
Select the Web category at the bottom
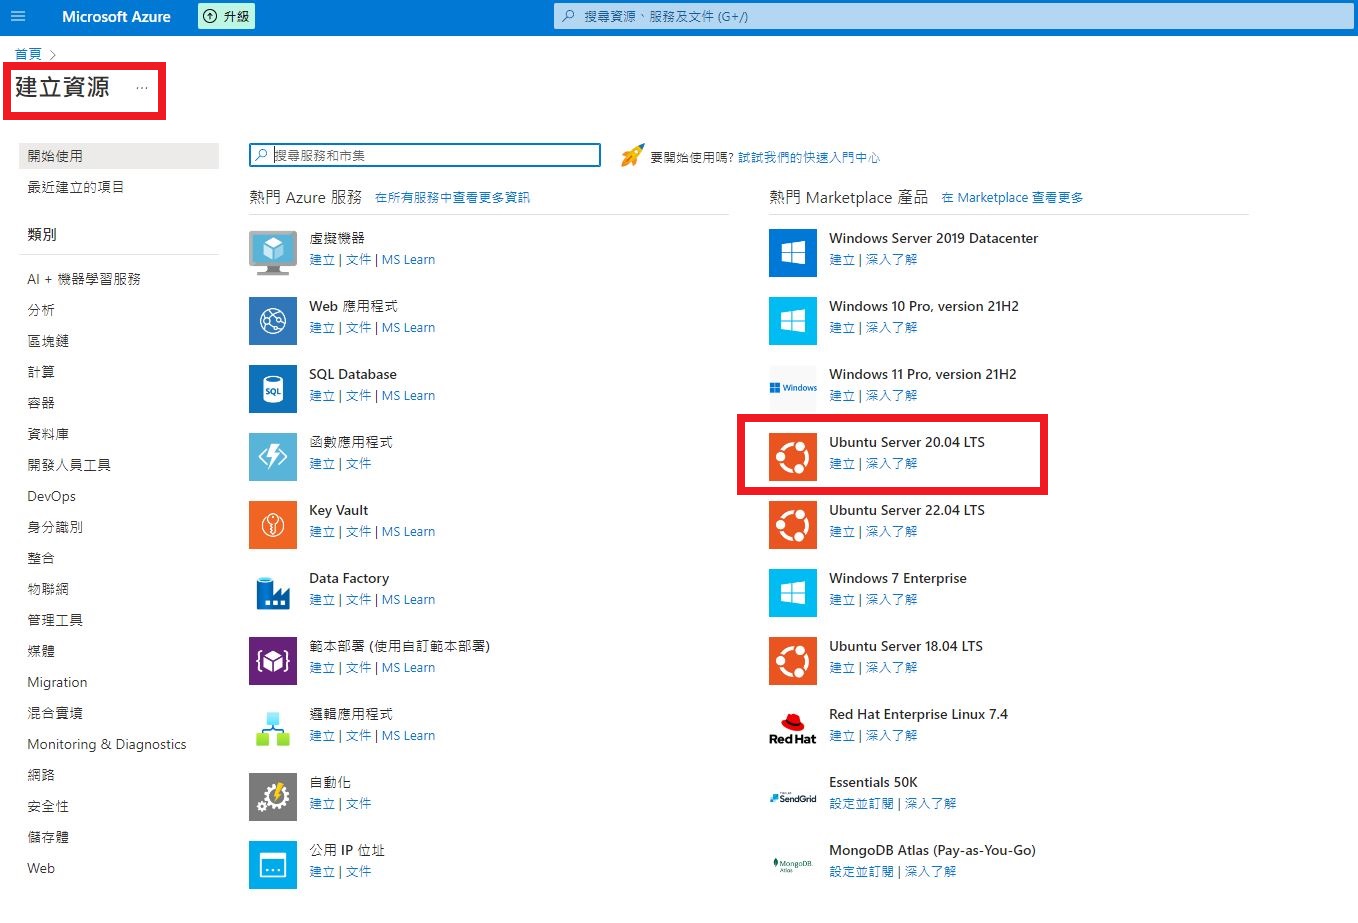tap(41, 868)
